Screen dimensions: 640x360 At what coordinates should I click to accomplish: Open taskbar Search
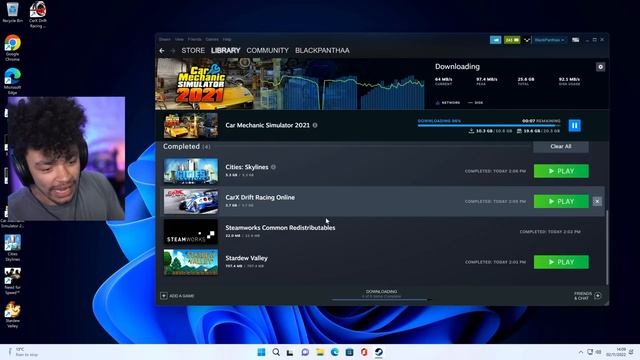click(x=276, y=352)
